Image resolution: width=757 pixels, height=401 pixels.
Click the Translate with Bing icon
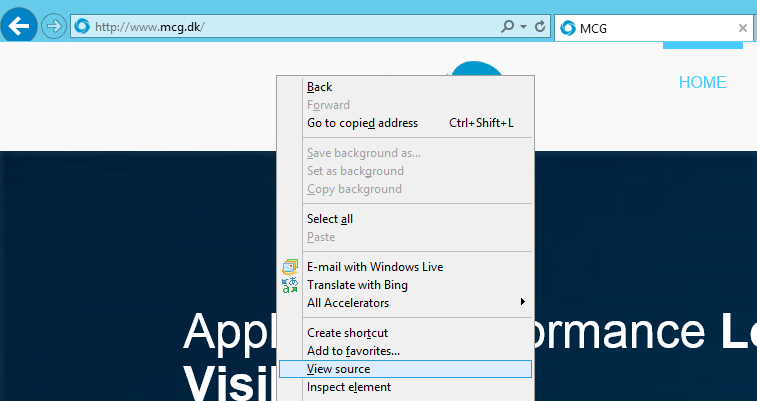click(290, 285)
